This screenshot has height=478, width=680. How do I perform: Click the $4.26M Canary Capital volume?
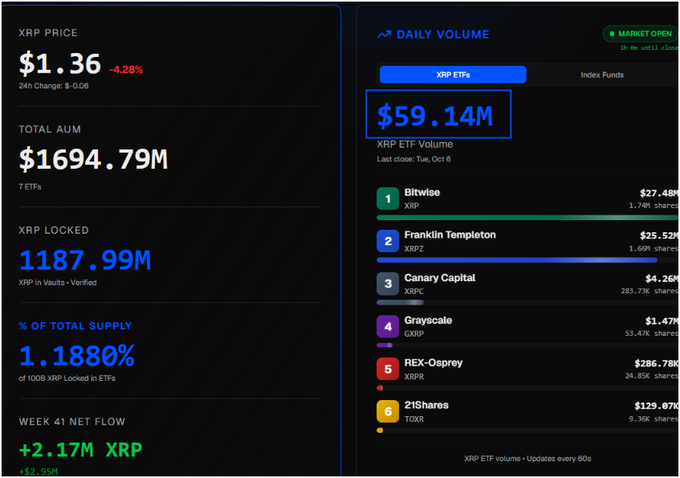[661, 278]
